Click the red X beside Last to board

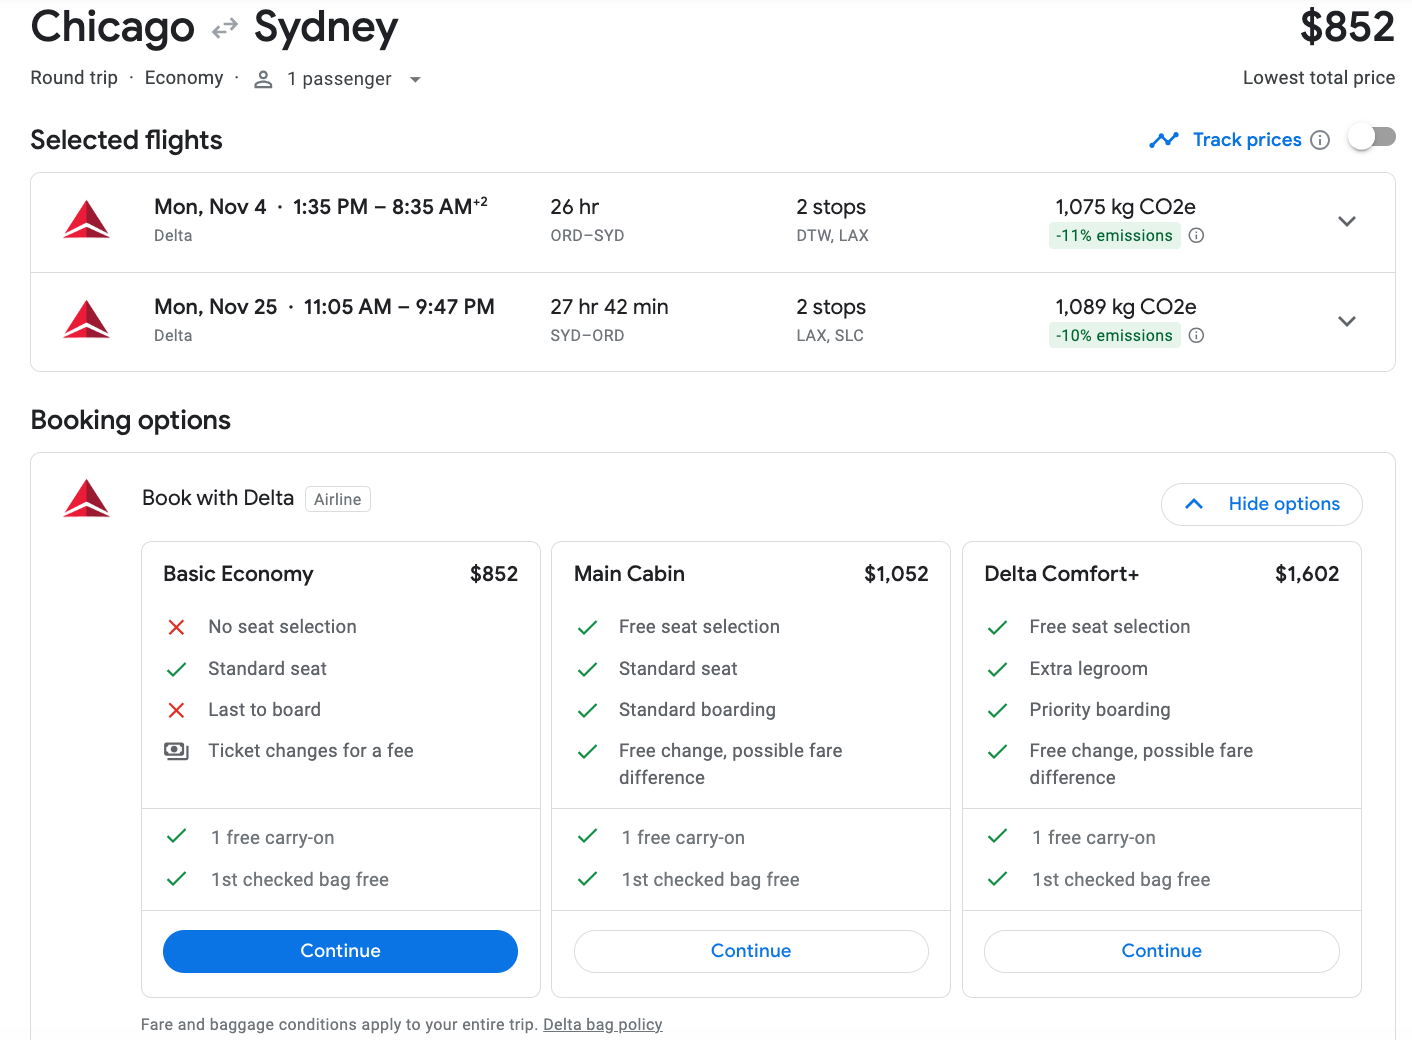tap(177, 710)
